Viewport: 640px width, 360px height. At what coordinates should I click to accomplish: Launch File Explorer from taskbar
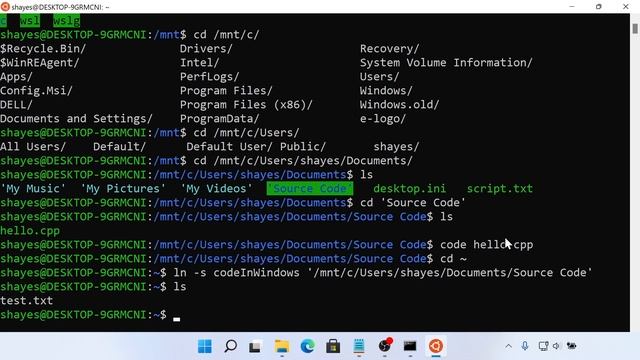coord(282,346)
